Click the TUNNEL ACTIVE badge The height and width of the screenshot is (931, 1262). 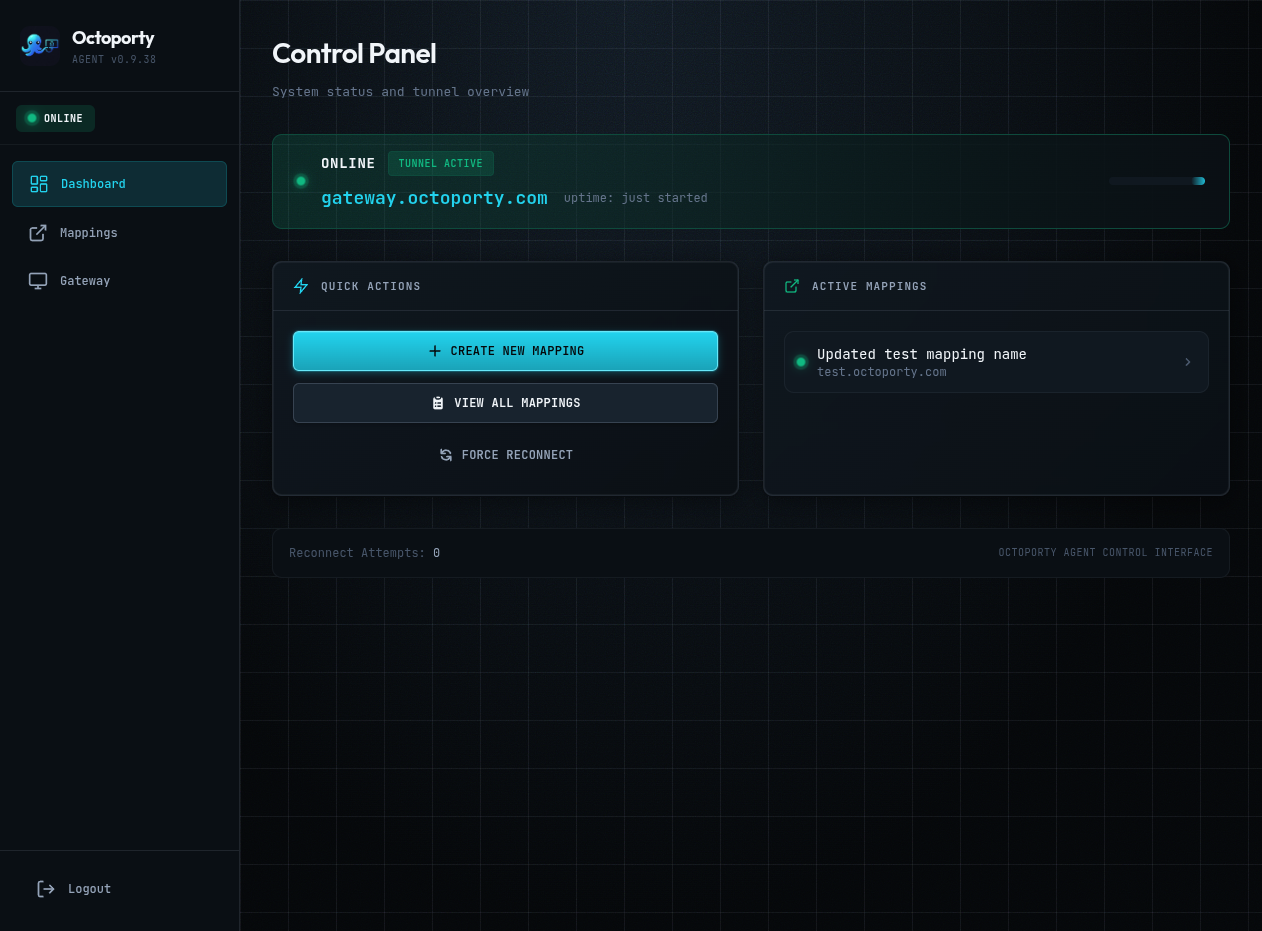click(440, 164)
